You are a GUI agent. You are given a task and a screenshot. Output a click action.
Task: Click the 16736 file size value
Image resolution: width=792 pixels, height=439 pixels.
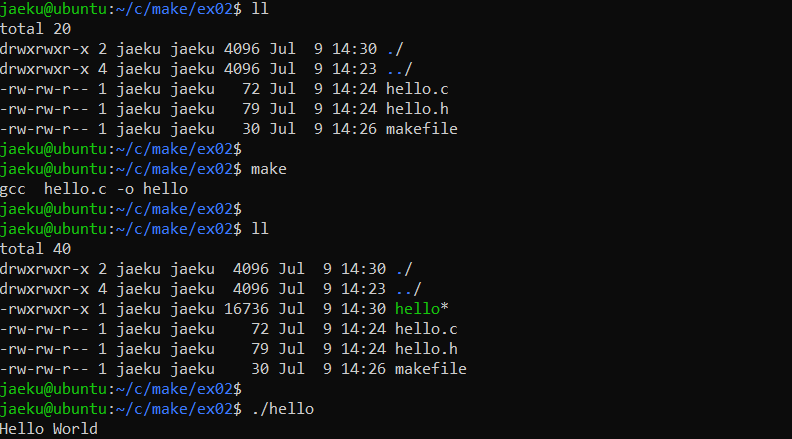255,309
